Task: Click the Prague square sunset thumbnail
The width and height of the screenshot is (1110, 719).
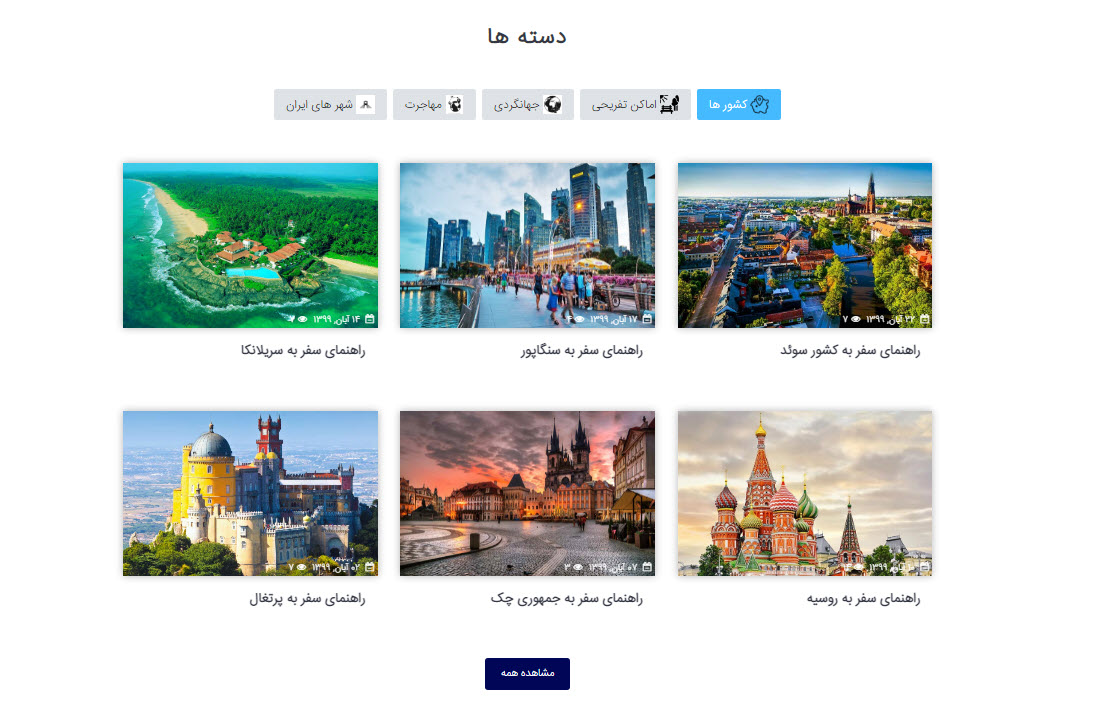Action: (x=527, y=490)
